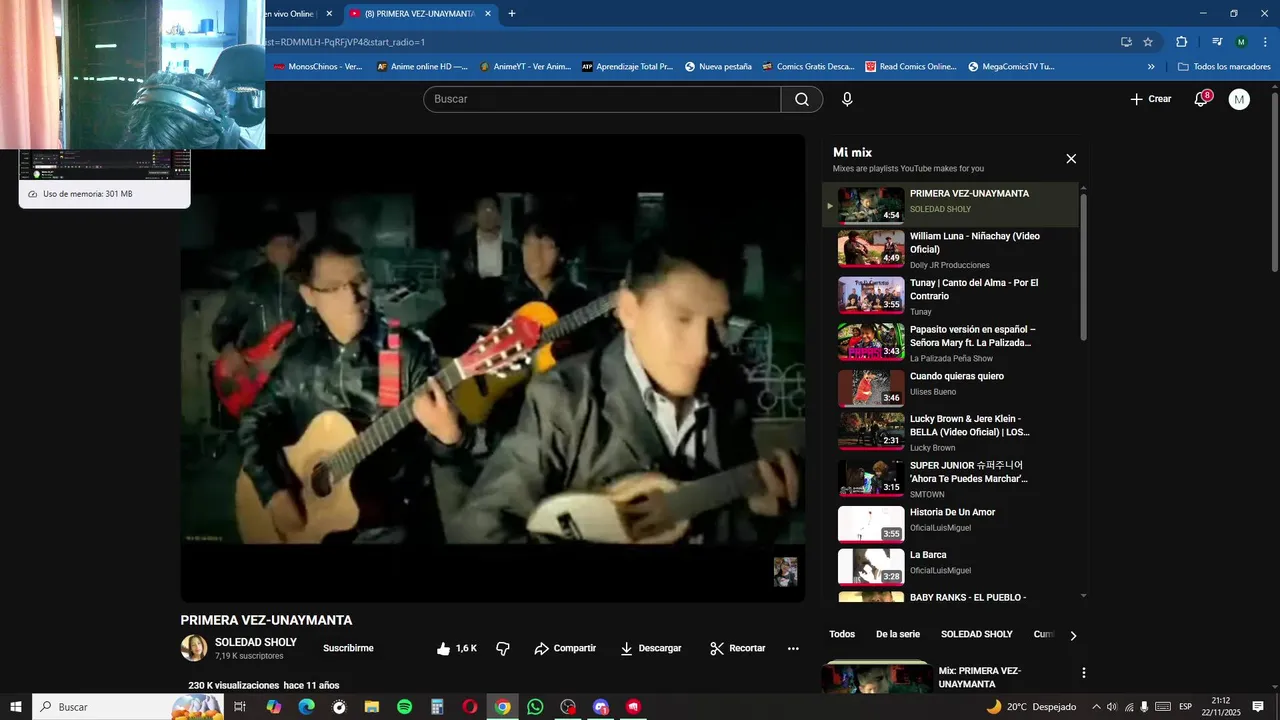Show hidden system tray icons
1280x720 pixels.
(1096, 707)
